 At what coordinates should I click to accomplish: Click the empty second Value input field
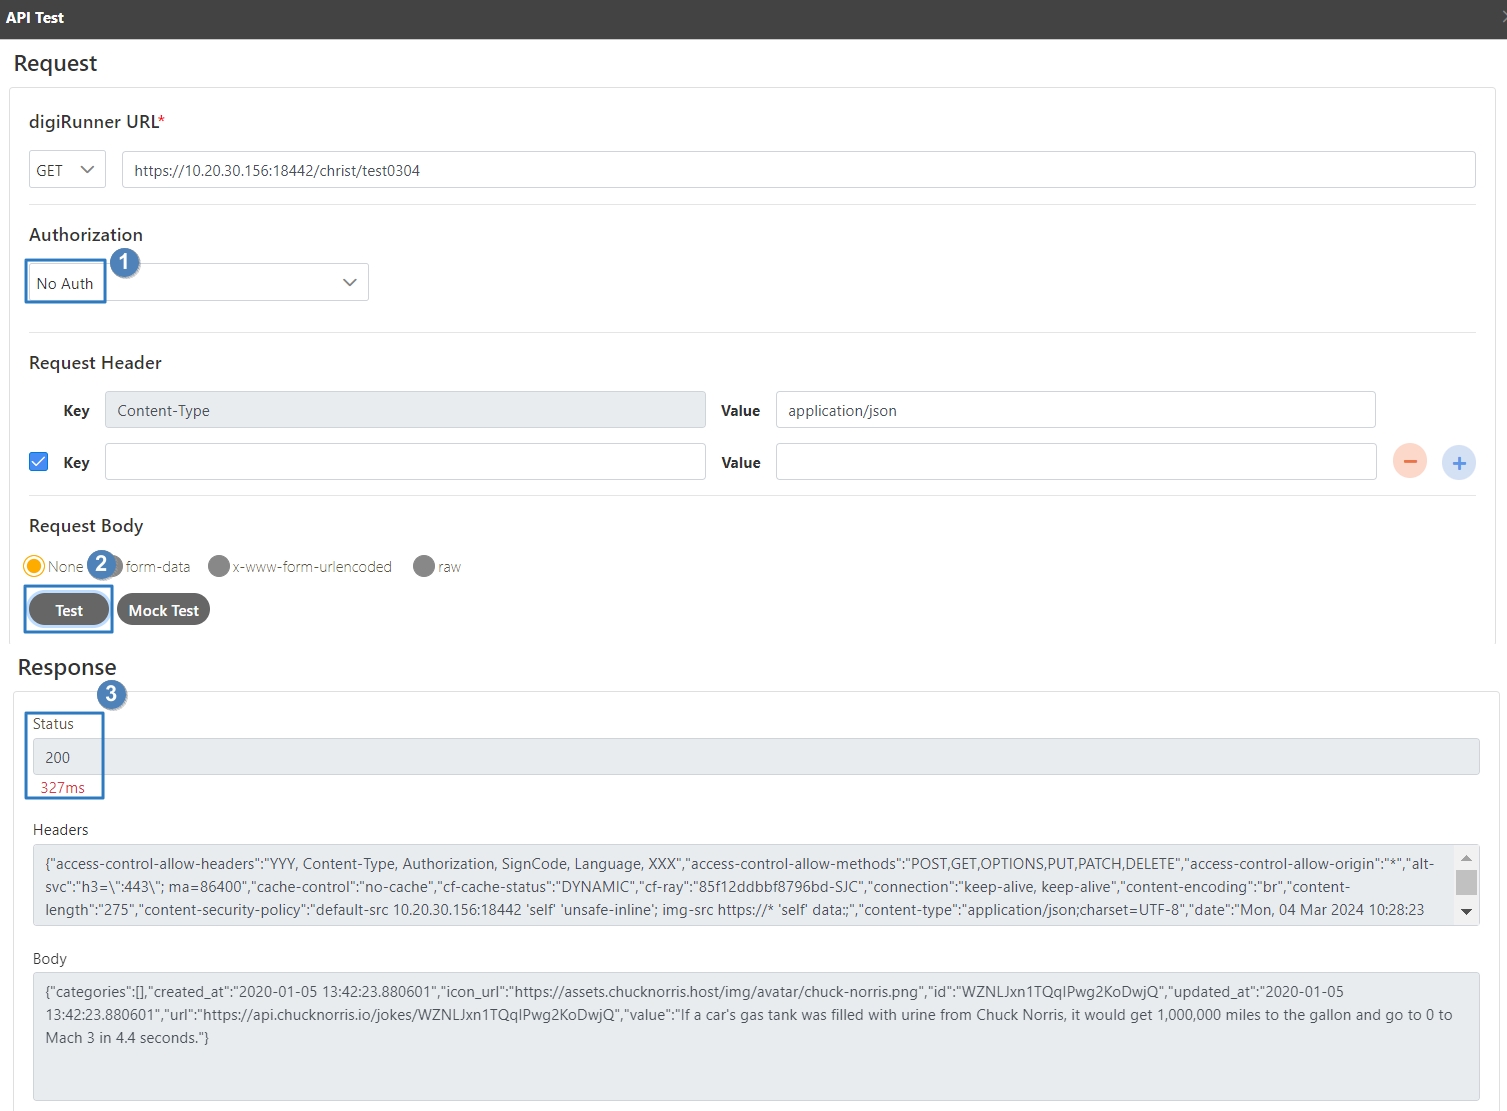point(1075,462)
